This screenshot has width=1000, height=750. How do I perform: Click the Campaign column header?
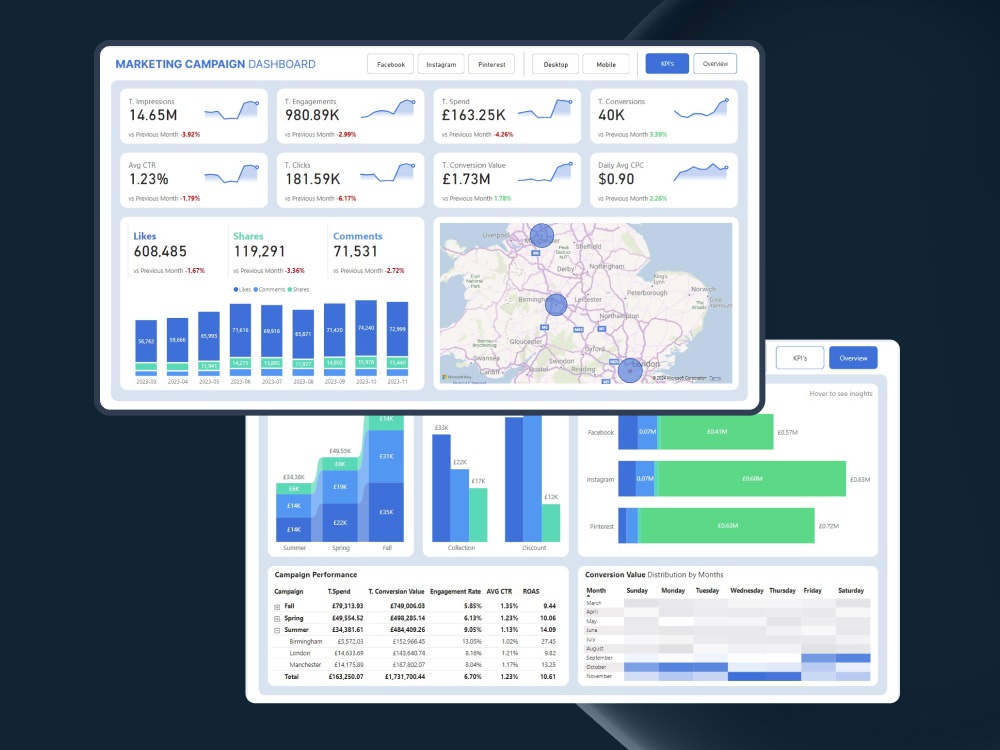pos(288,592)
